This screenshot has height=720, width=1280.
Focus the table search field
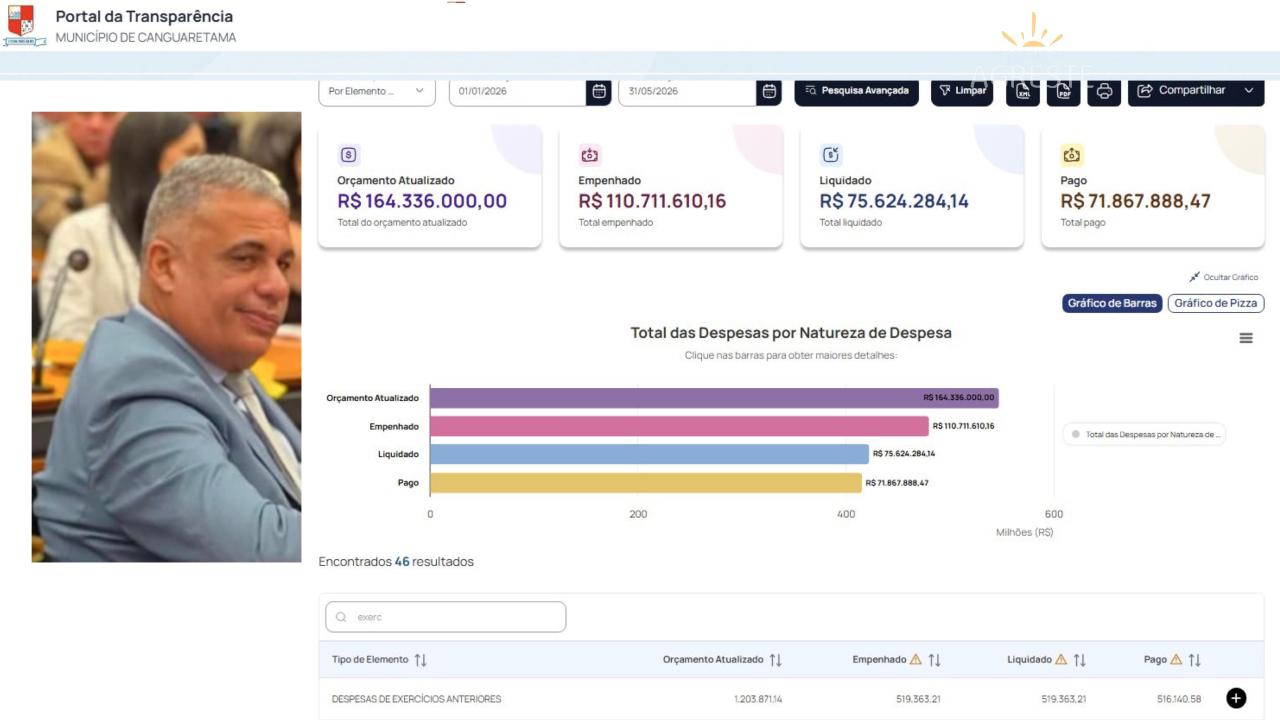tap(446, 617)
